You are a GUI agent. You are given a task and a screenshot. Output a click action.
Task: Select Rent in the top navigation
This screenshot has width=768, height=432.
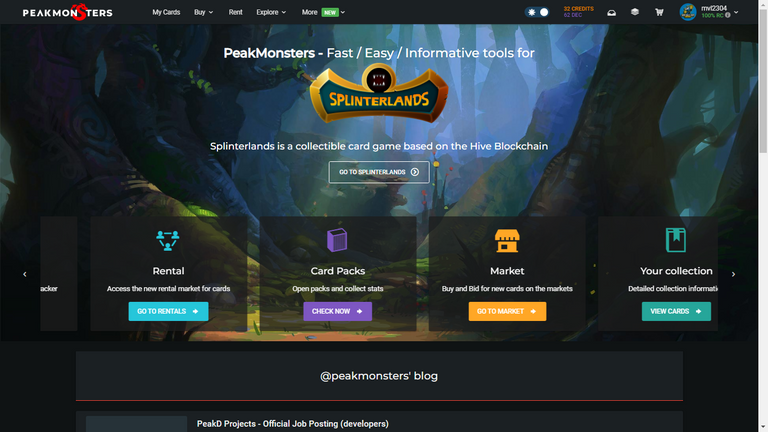[235, 12]
